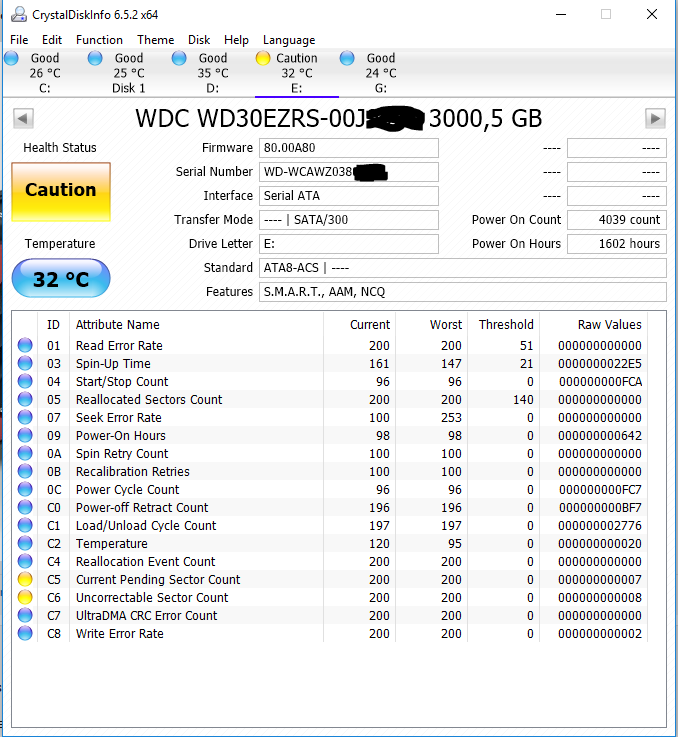Screen dimensions: 678x737
Task: Click the status icon for Spin-Up Time
Action: pos(25,363)
